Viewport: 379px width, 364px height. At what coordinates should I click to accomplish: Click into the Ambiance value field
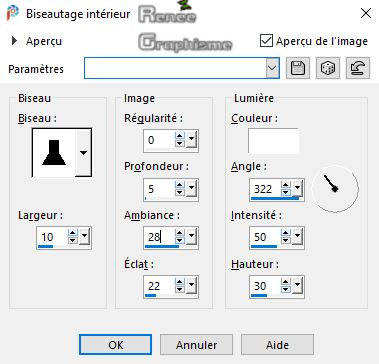159,237
